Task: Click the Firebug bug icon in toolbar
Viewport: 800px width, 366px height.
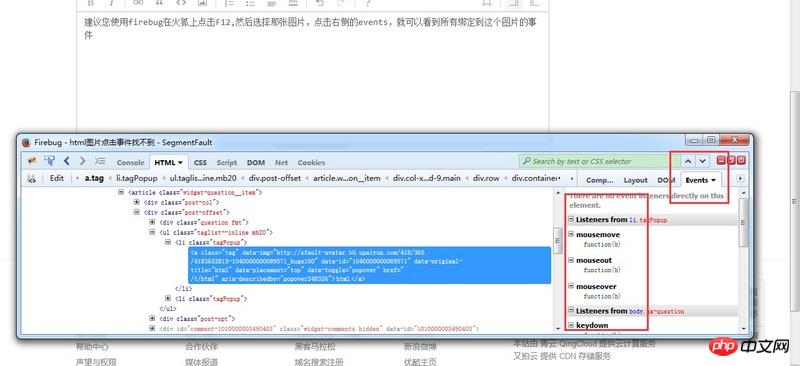Action: 32,161
